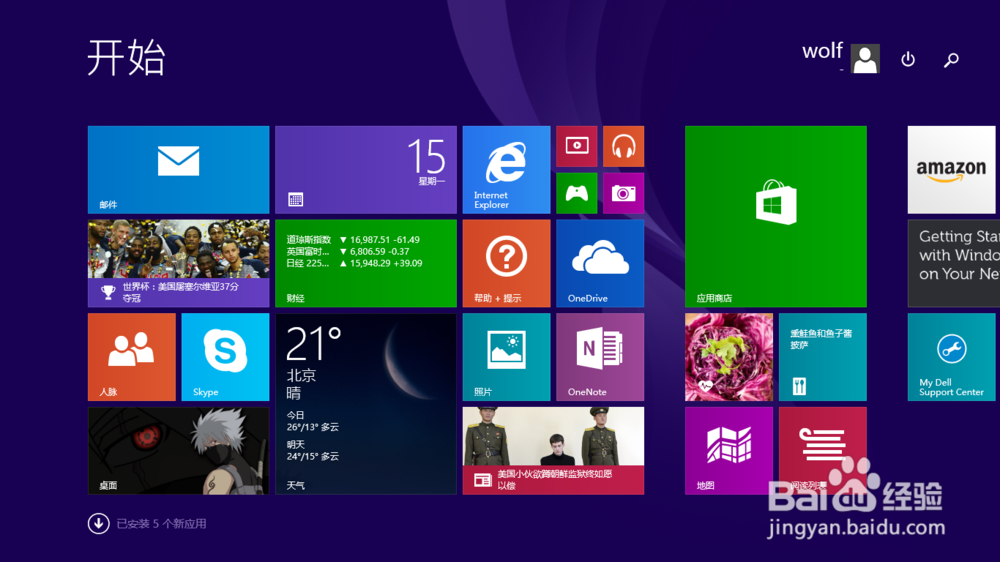The image size is (1000, 562).
Task: Open the Calendar tile showing 15
Action: [366, 170]
